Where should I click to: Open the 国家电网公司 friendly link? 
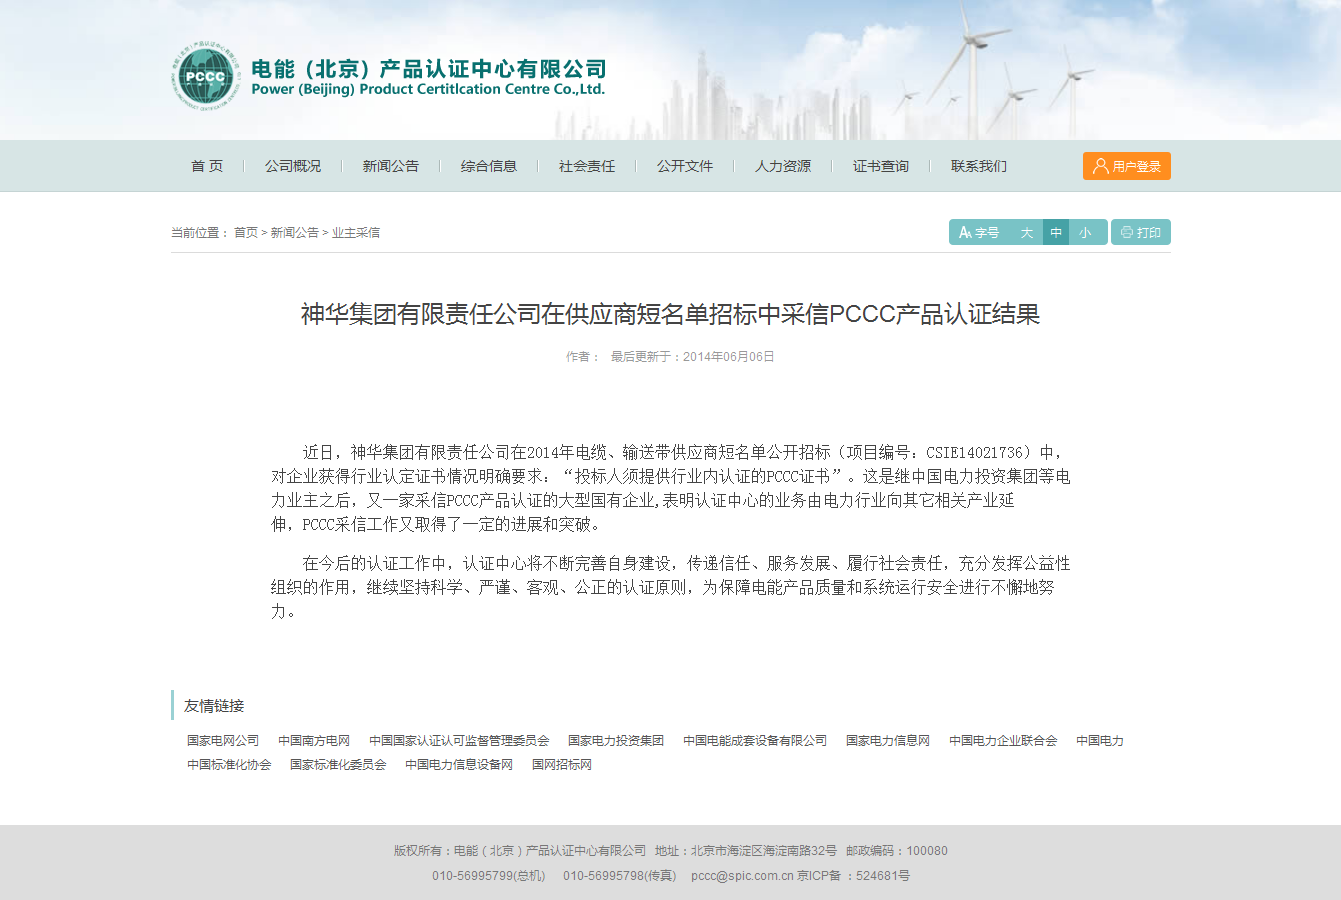point(223,741)
